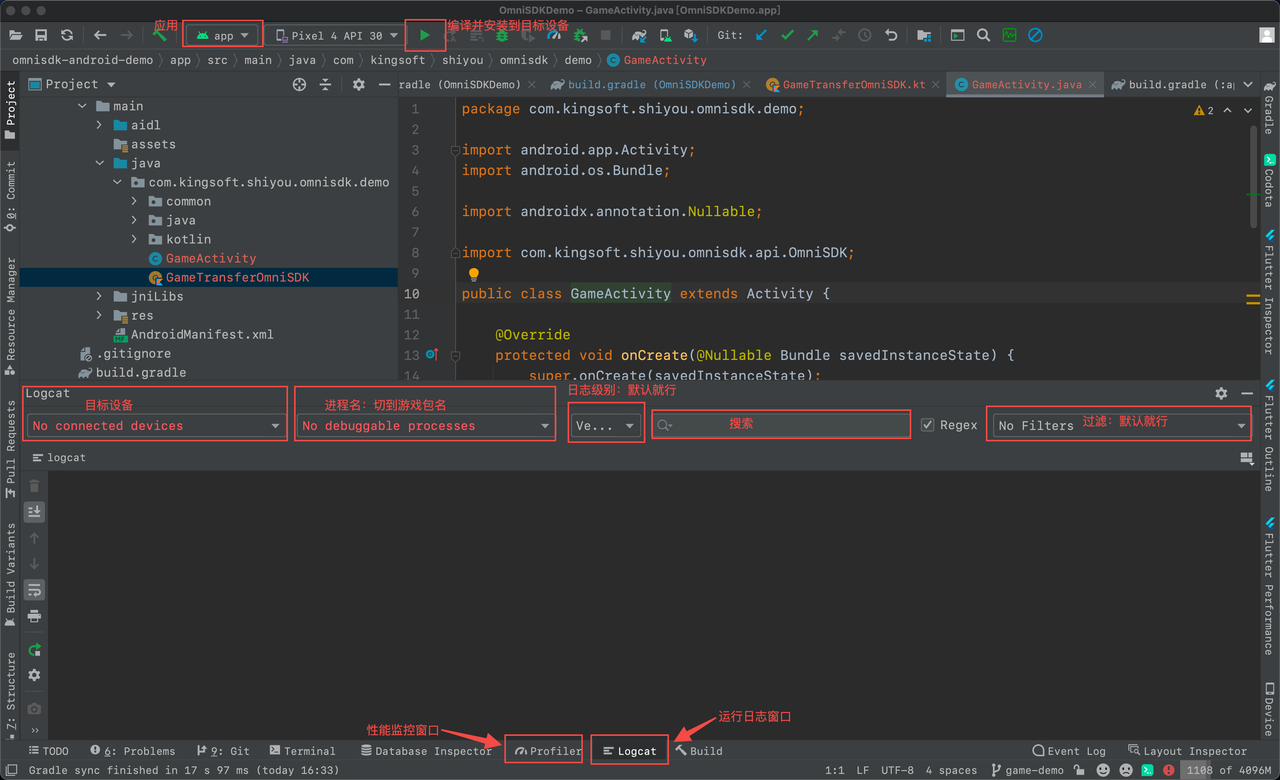Toggle the Regex checkbox

click(928, 425)
